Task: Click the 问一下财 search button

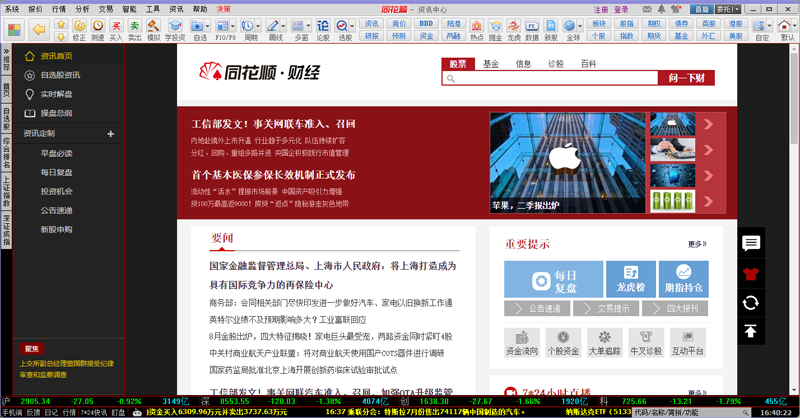Action: 692,78
